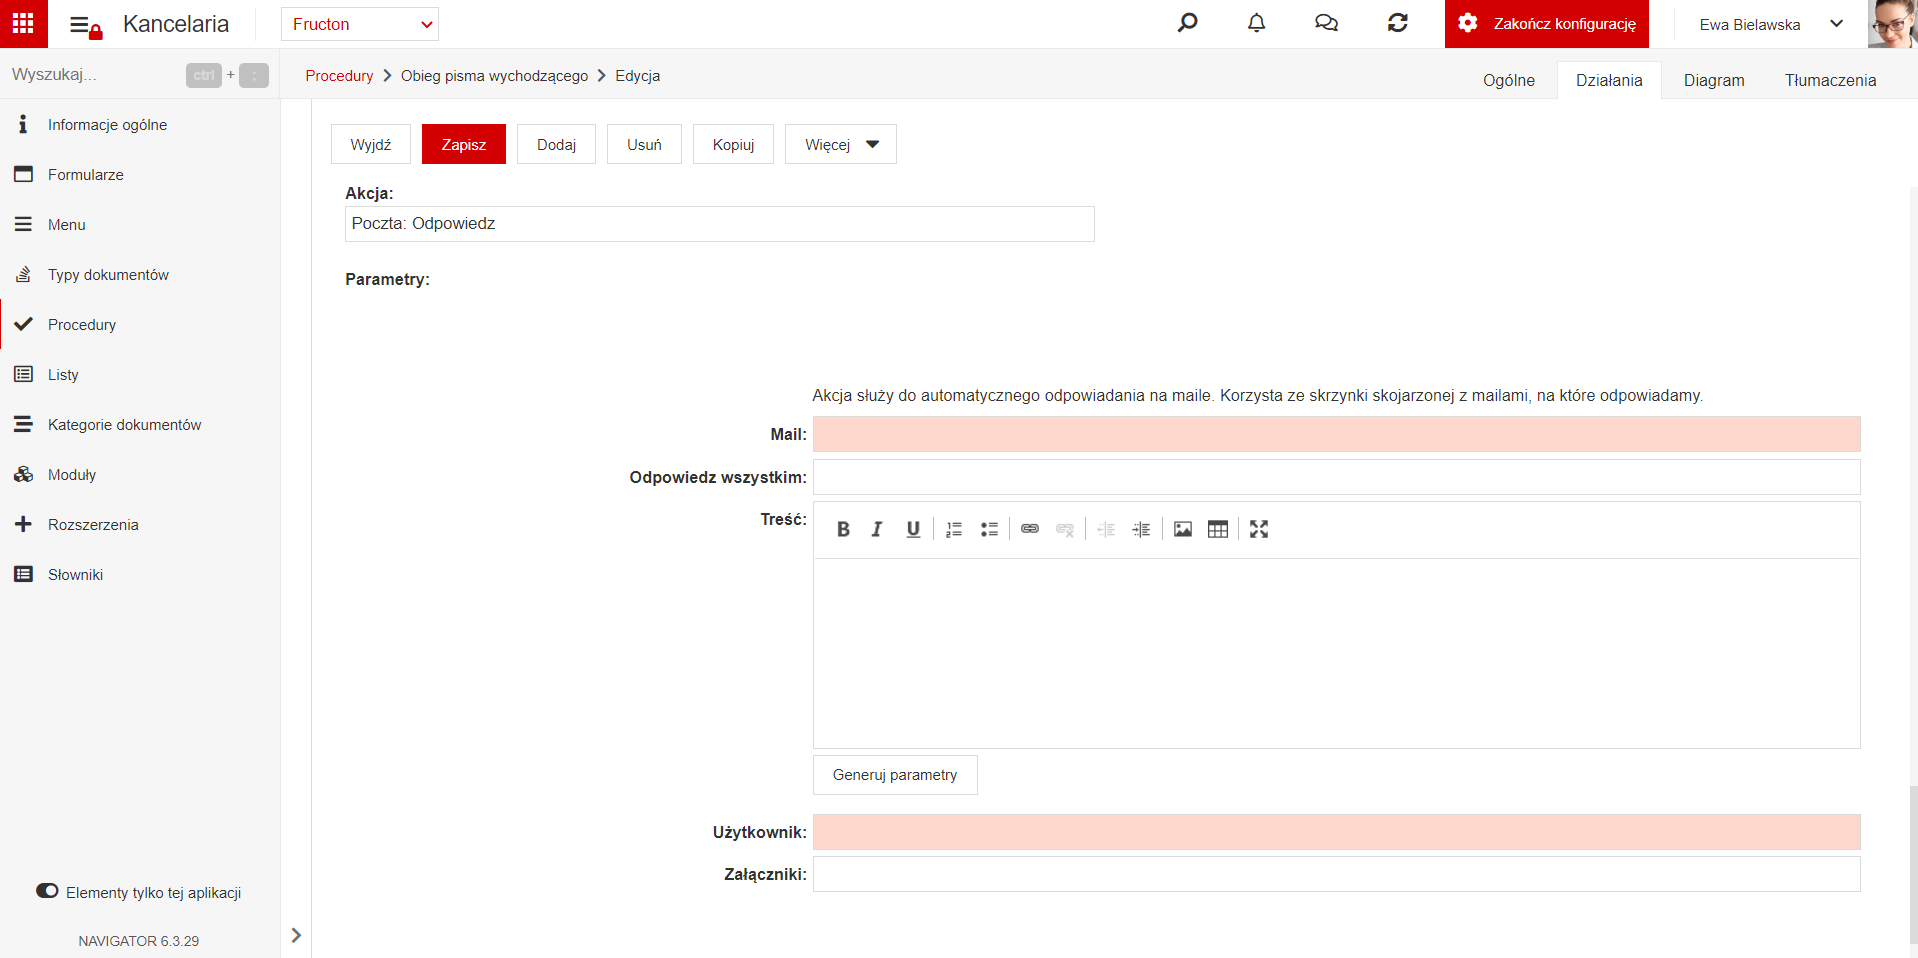Open the red app grid launcher
1918x958 pixels.
(x=24, y=24)
